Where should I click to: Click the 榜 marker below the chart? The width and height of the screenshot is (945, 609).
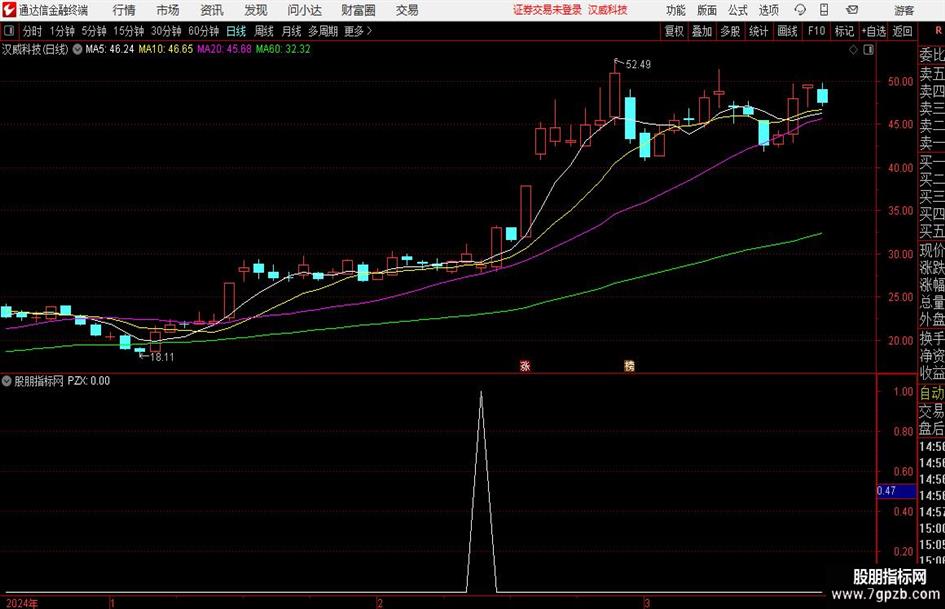pyautogui.click(x=629, y=365)
